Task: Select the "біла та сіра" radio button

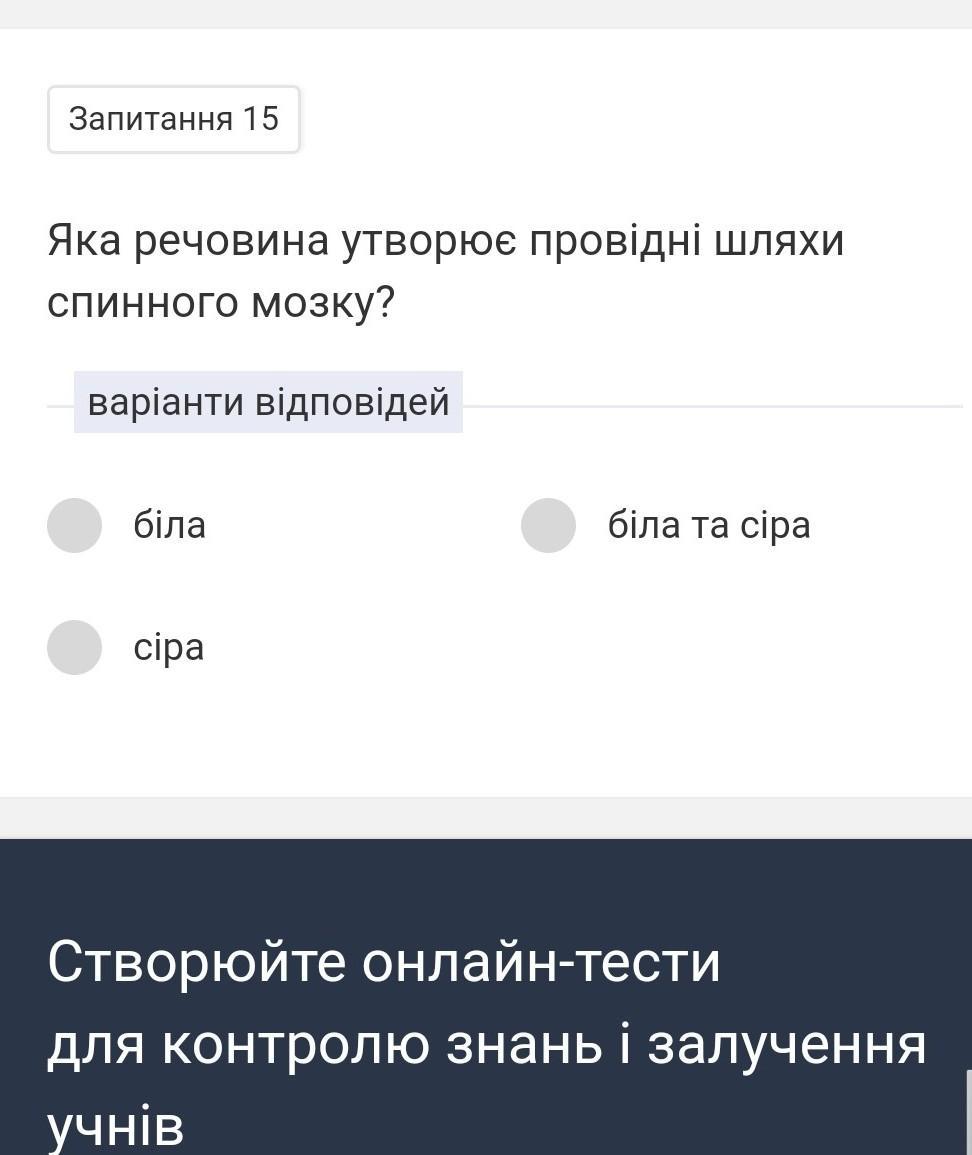Action: pyautogui.click(x=548, y=525)
